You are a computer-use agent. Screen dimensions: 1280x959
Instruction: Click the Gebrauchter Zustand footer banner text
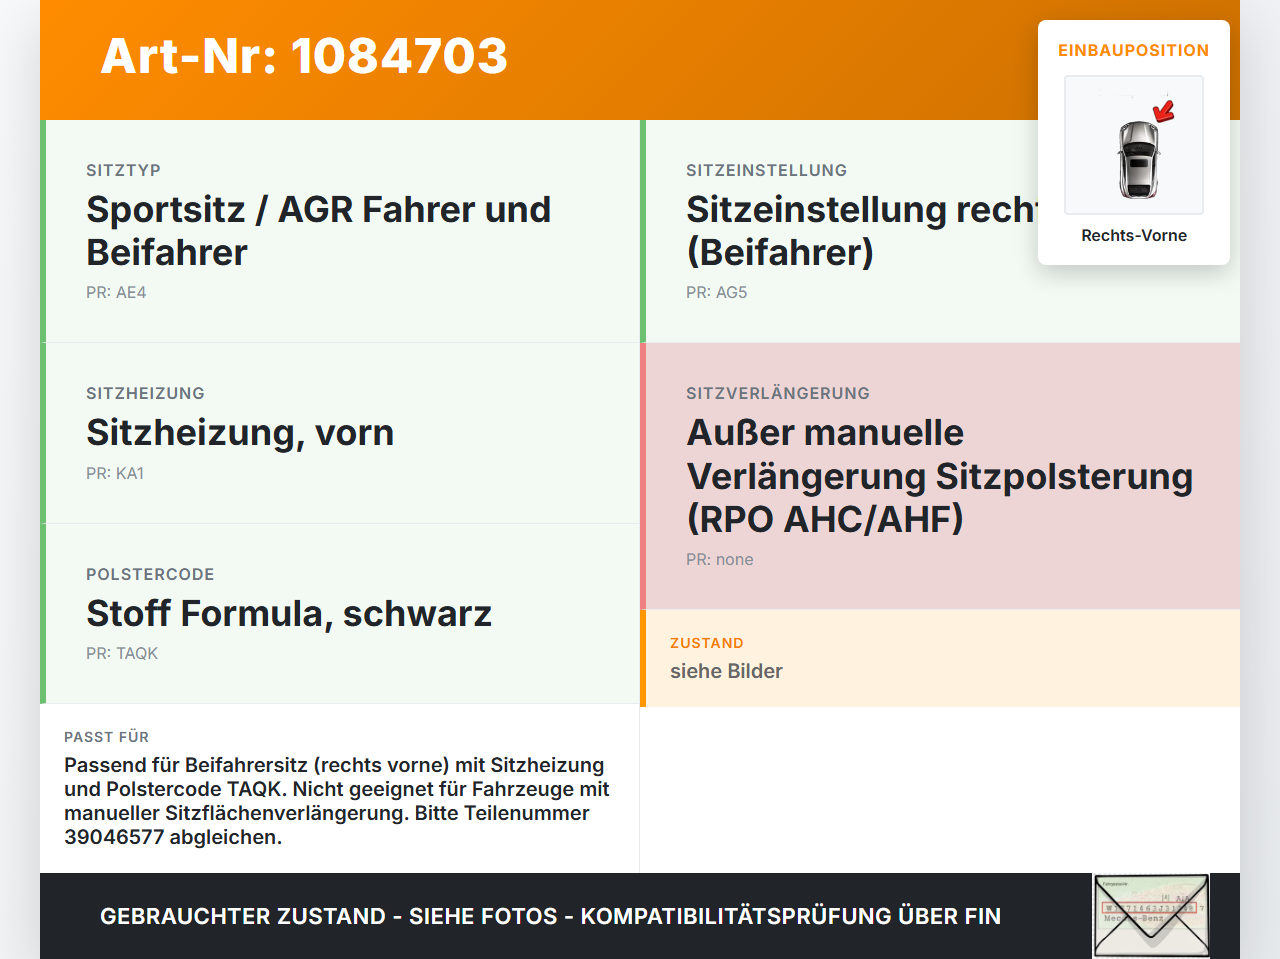[x=550, y=916]
